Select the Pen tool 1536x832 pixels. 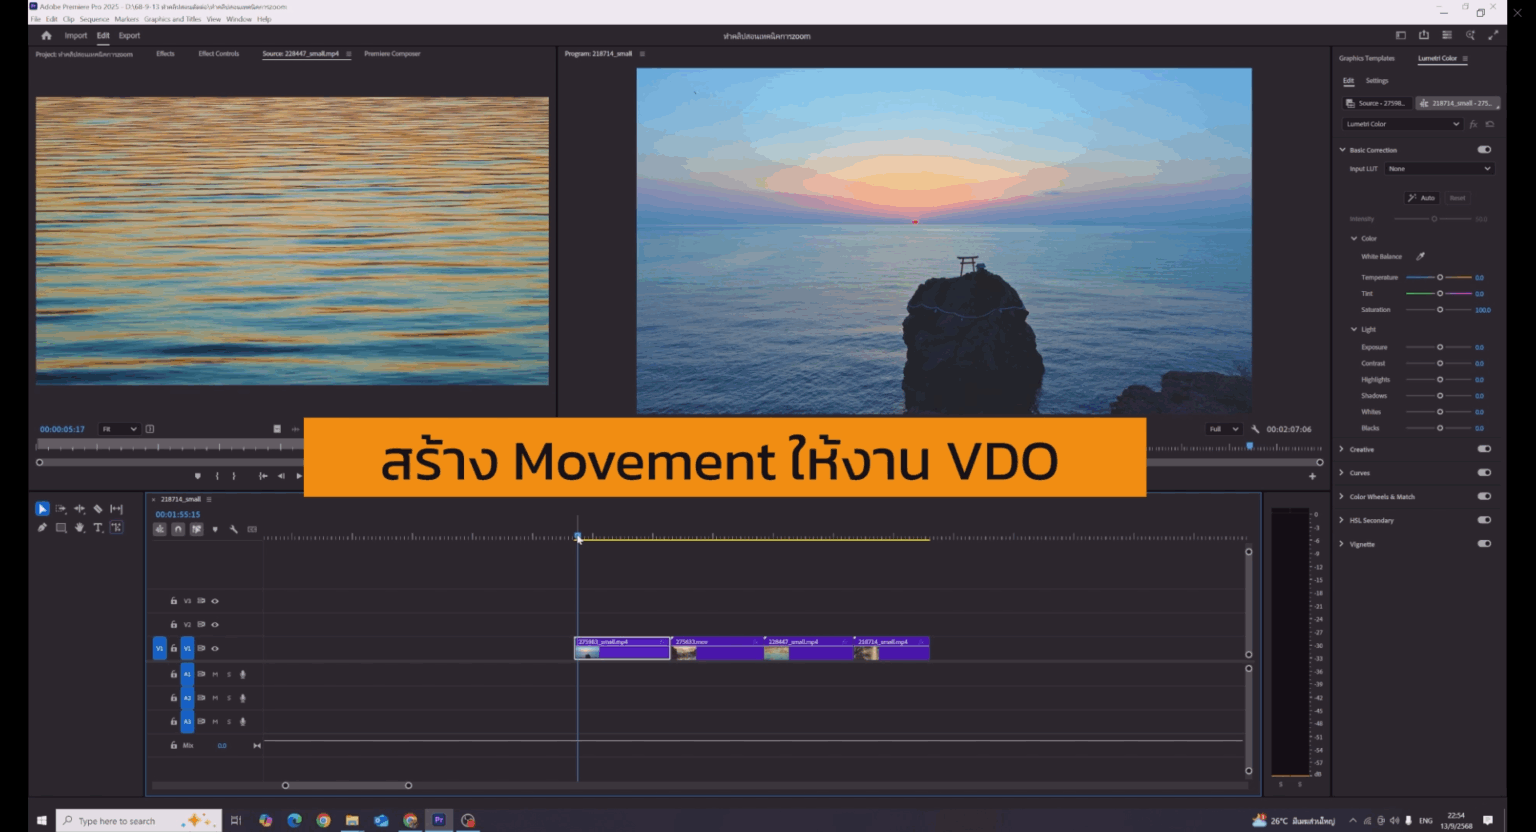pyautogui.click(x=42, y=528)
